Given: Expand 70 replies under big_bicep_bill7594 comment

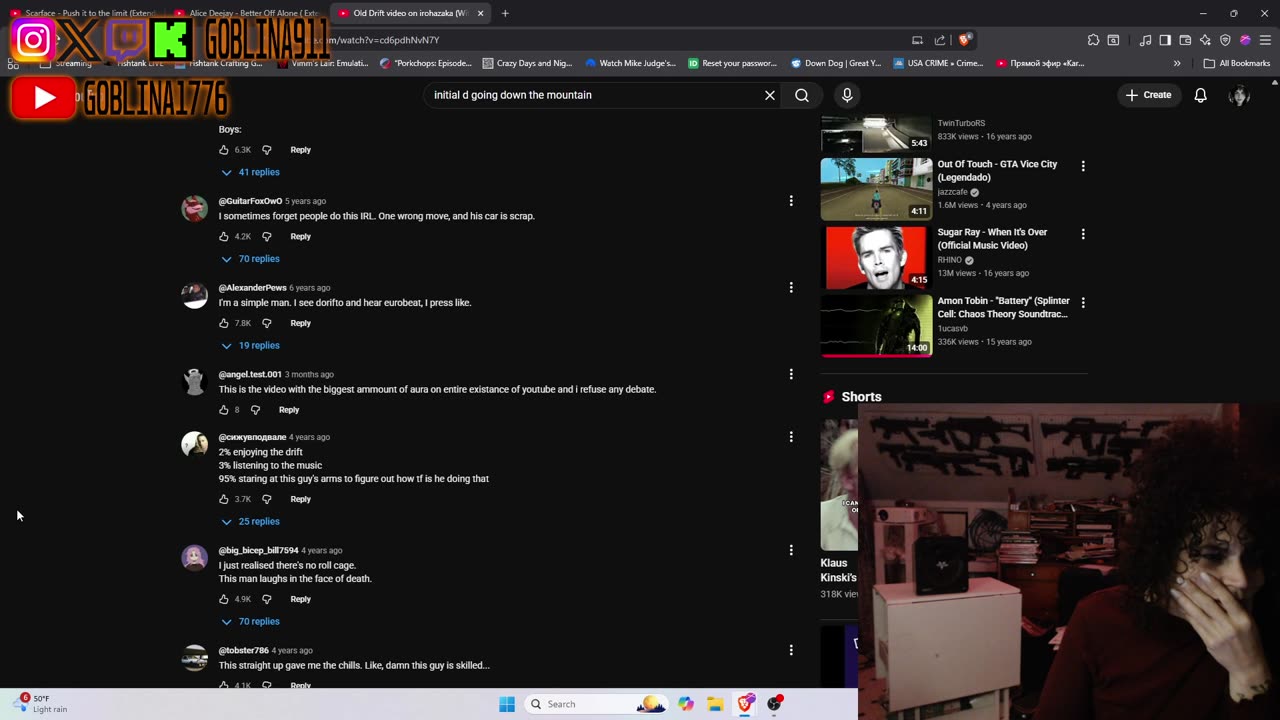Looking at the screenshot, I should point(250,621).
